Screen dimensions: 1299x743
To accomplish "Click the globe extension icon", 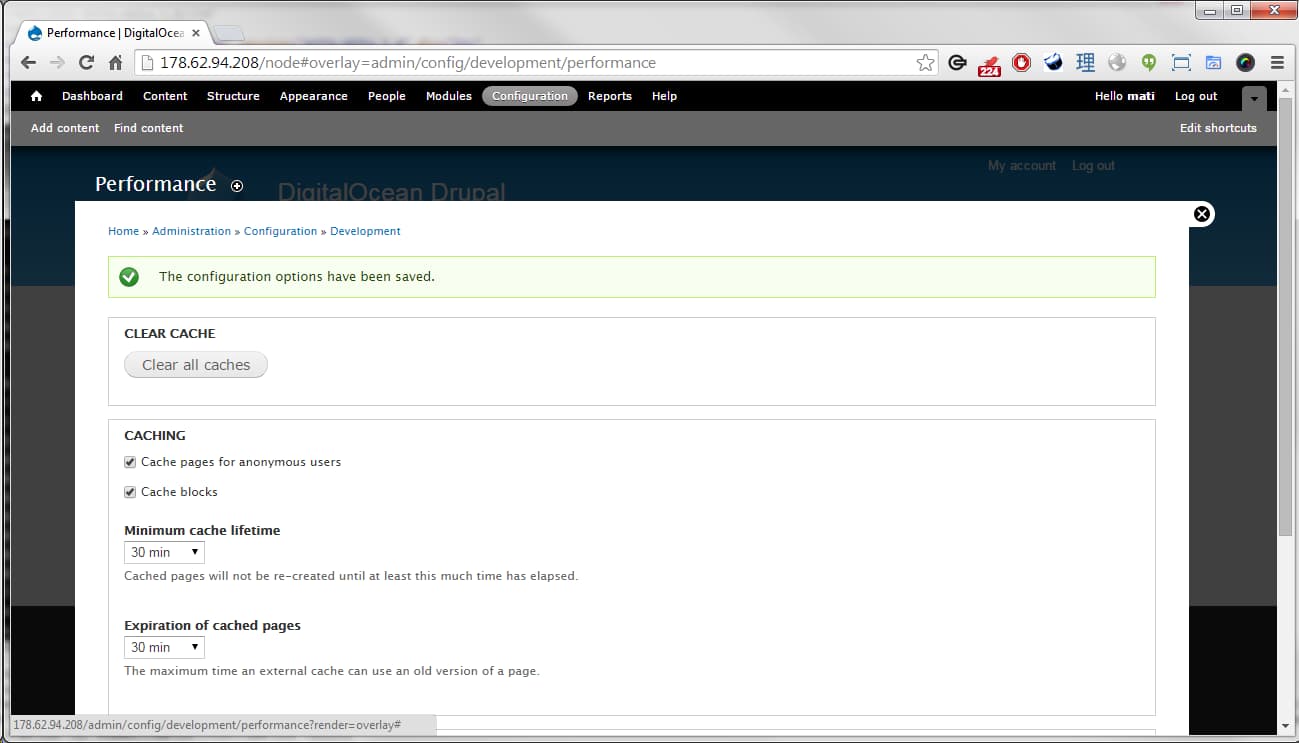I will [1117, 62].
